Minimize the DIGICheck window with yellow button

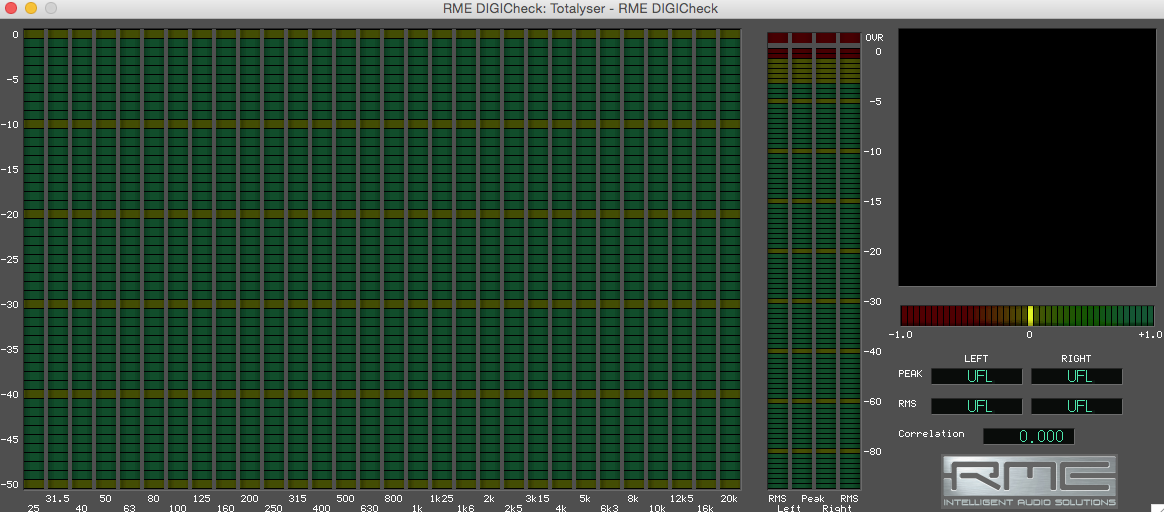tap(30, 8)
